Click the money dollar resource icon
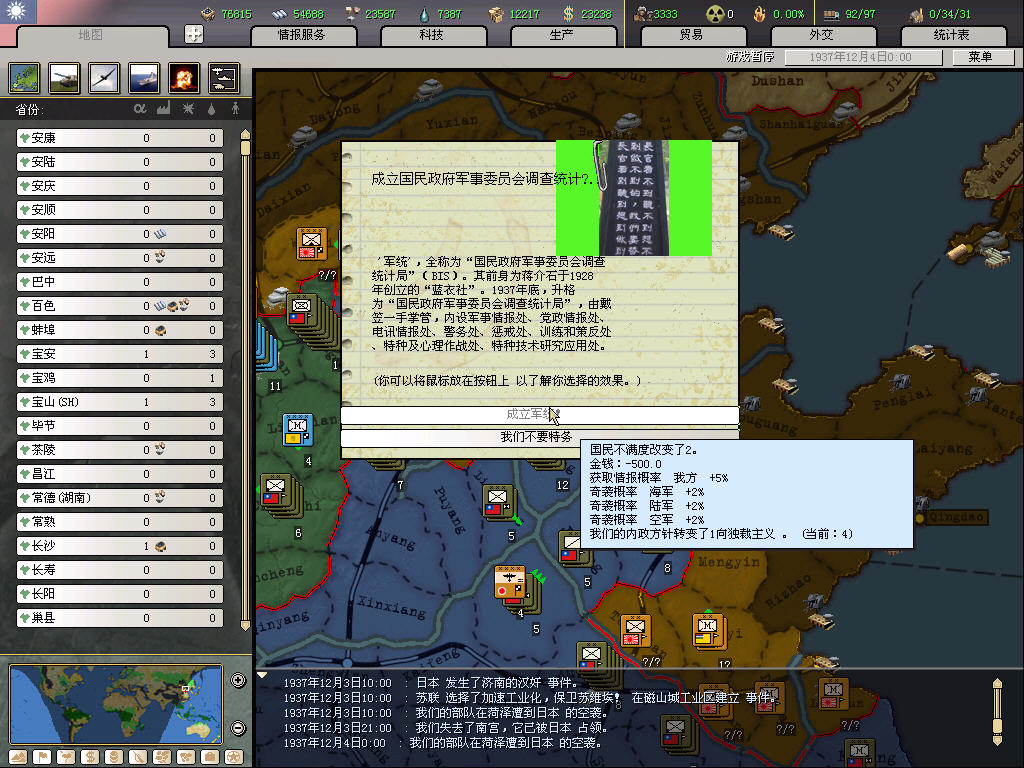The image size is (1024, 768). pos(569,14)
